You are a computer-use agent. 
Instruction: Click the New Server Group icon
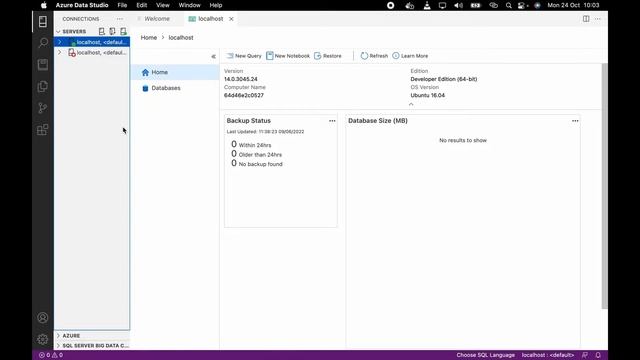click(x=112, y=31)
